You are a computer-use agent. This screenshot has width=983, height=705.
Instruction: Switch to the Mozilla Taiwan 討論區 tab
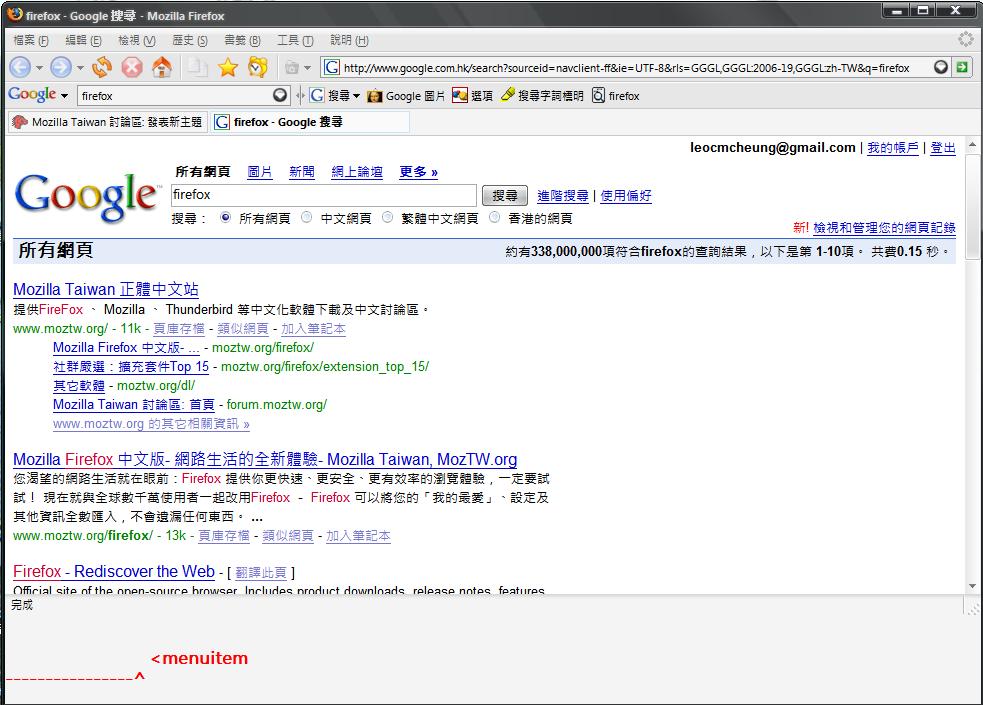click(x=107, y=122)
